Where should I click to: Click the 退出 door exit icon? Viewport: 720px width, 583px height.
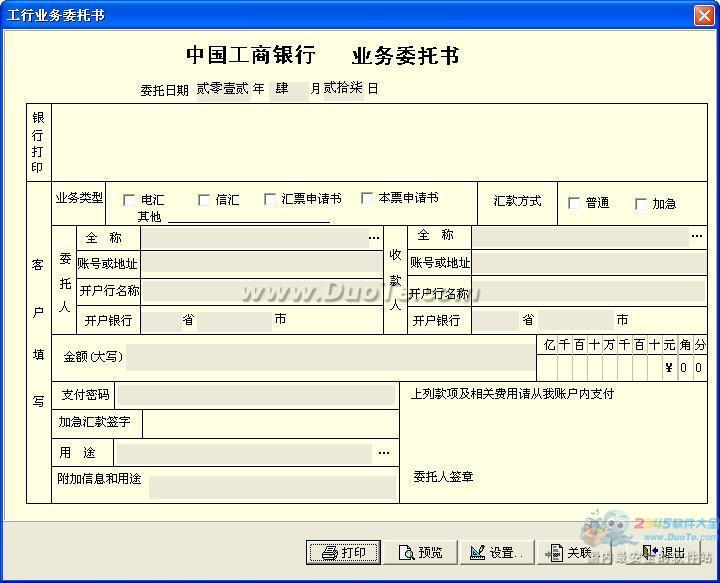coord(650,552)
